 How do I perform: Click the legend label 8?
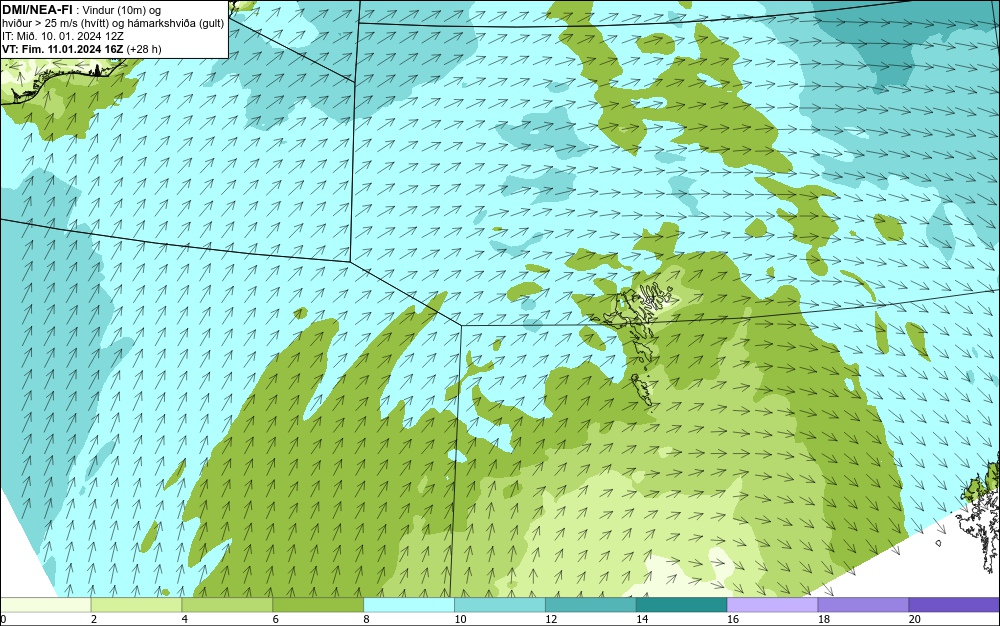(366, 619)
